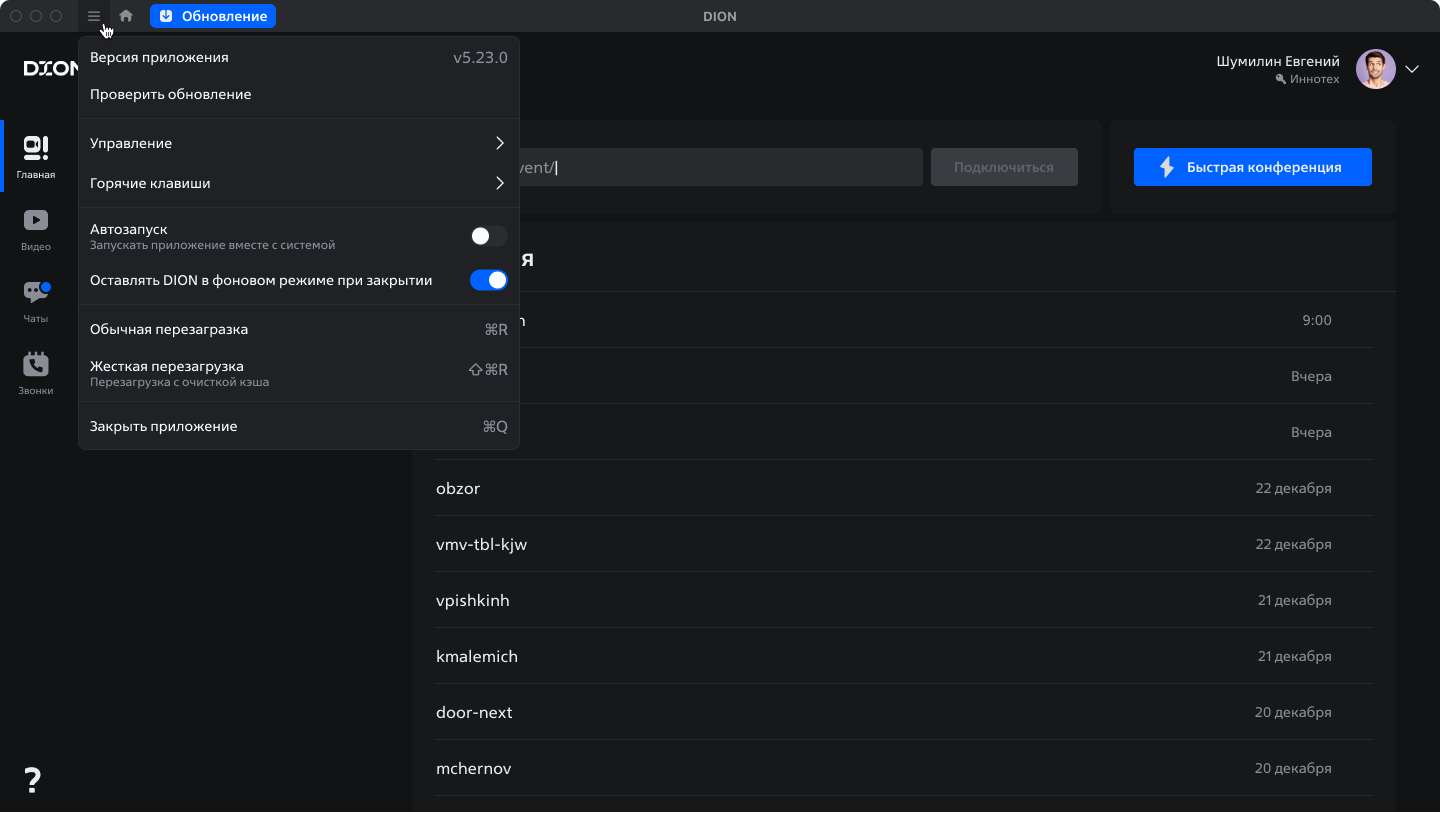
Task: Click the v5.23.0 version number
Action: 480,57
